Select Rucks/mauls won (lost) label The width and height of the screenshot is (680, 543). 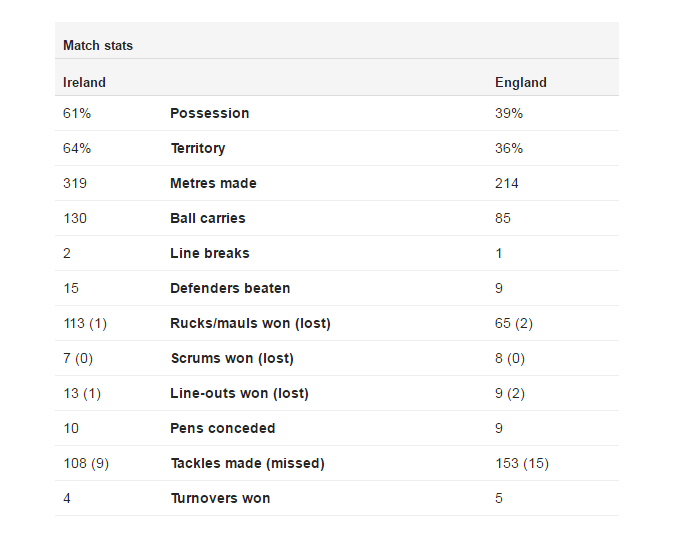click(250, 324)
